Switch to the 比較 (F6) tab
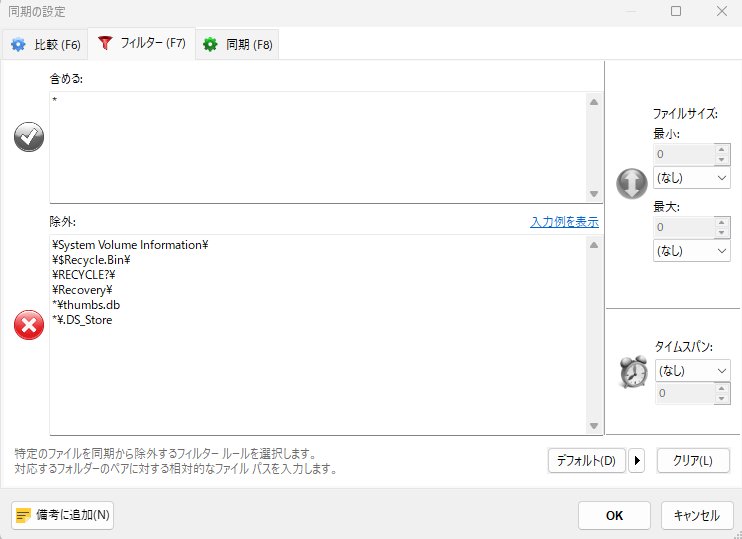Viewport: 742px width, 539px height. point(45,44)
